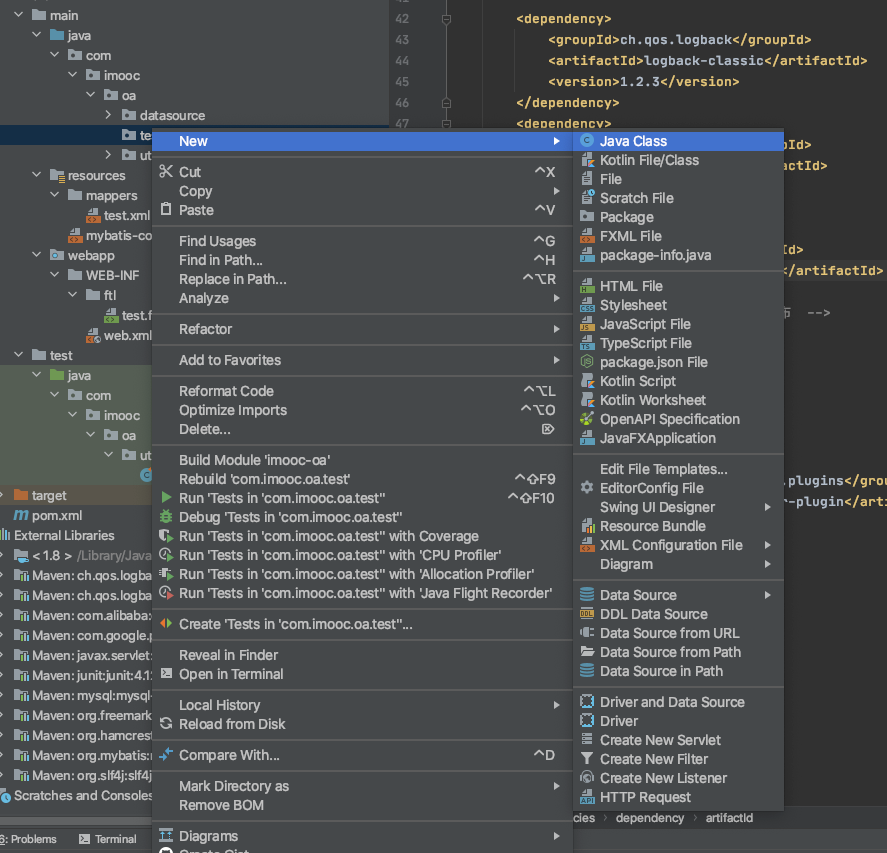The image size is (887, 853).
Task: Select pom.xml in the project tree
Action: (x=57, y=515)
